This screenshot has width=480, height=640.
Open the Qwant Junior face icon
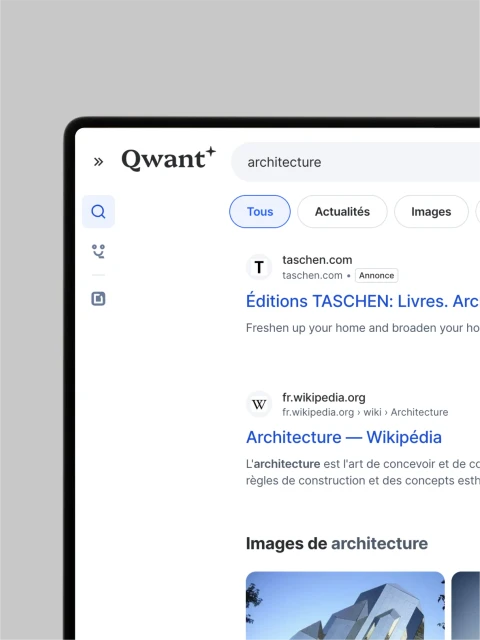[98, 251]
